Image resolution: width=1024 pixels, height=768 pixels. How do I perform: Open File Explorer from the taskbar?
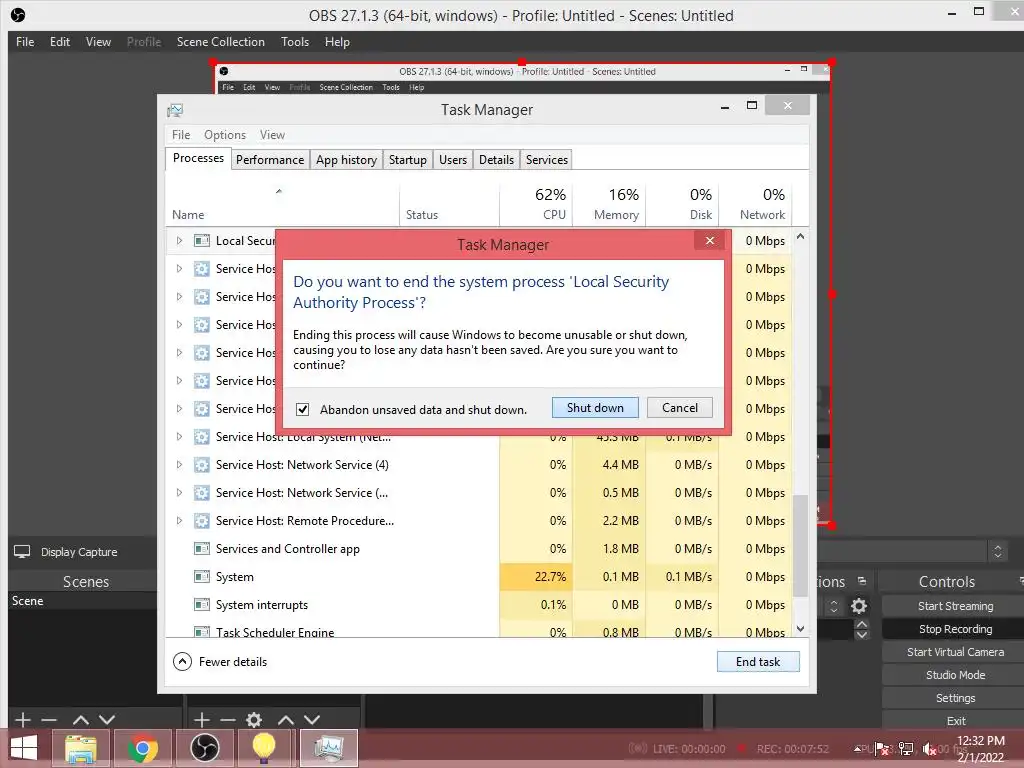[81, 748]
